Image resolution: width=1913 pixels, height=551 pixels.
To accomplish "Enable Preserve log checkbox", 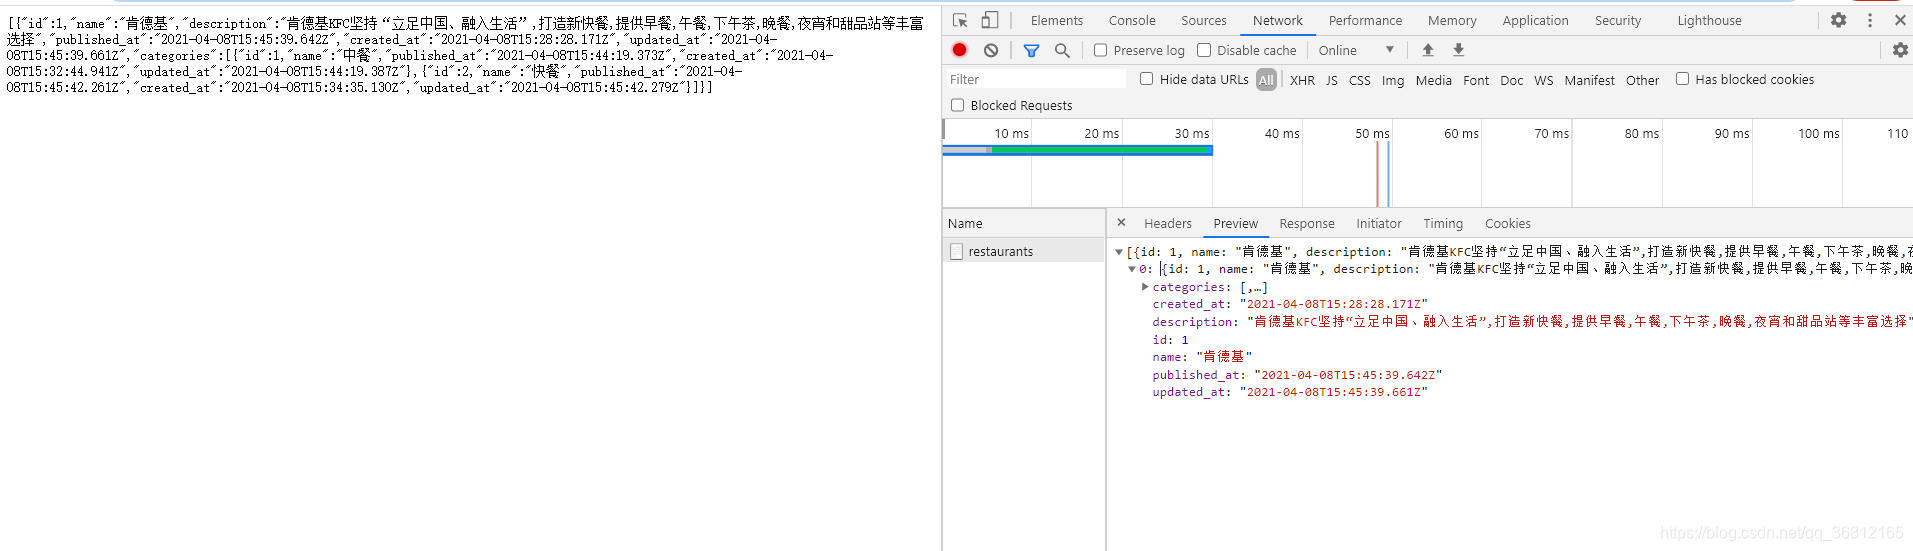I will point(1100,50).
